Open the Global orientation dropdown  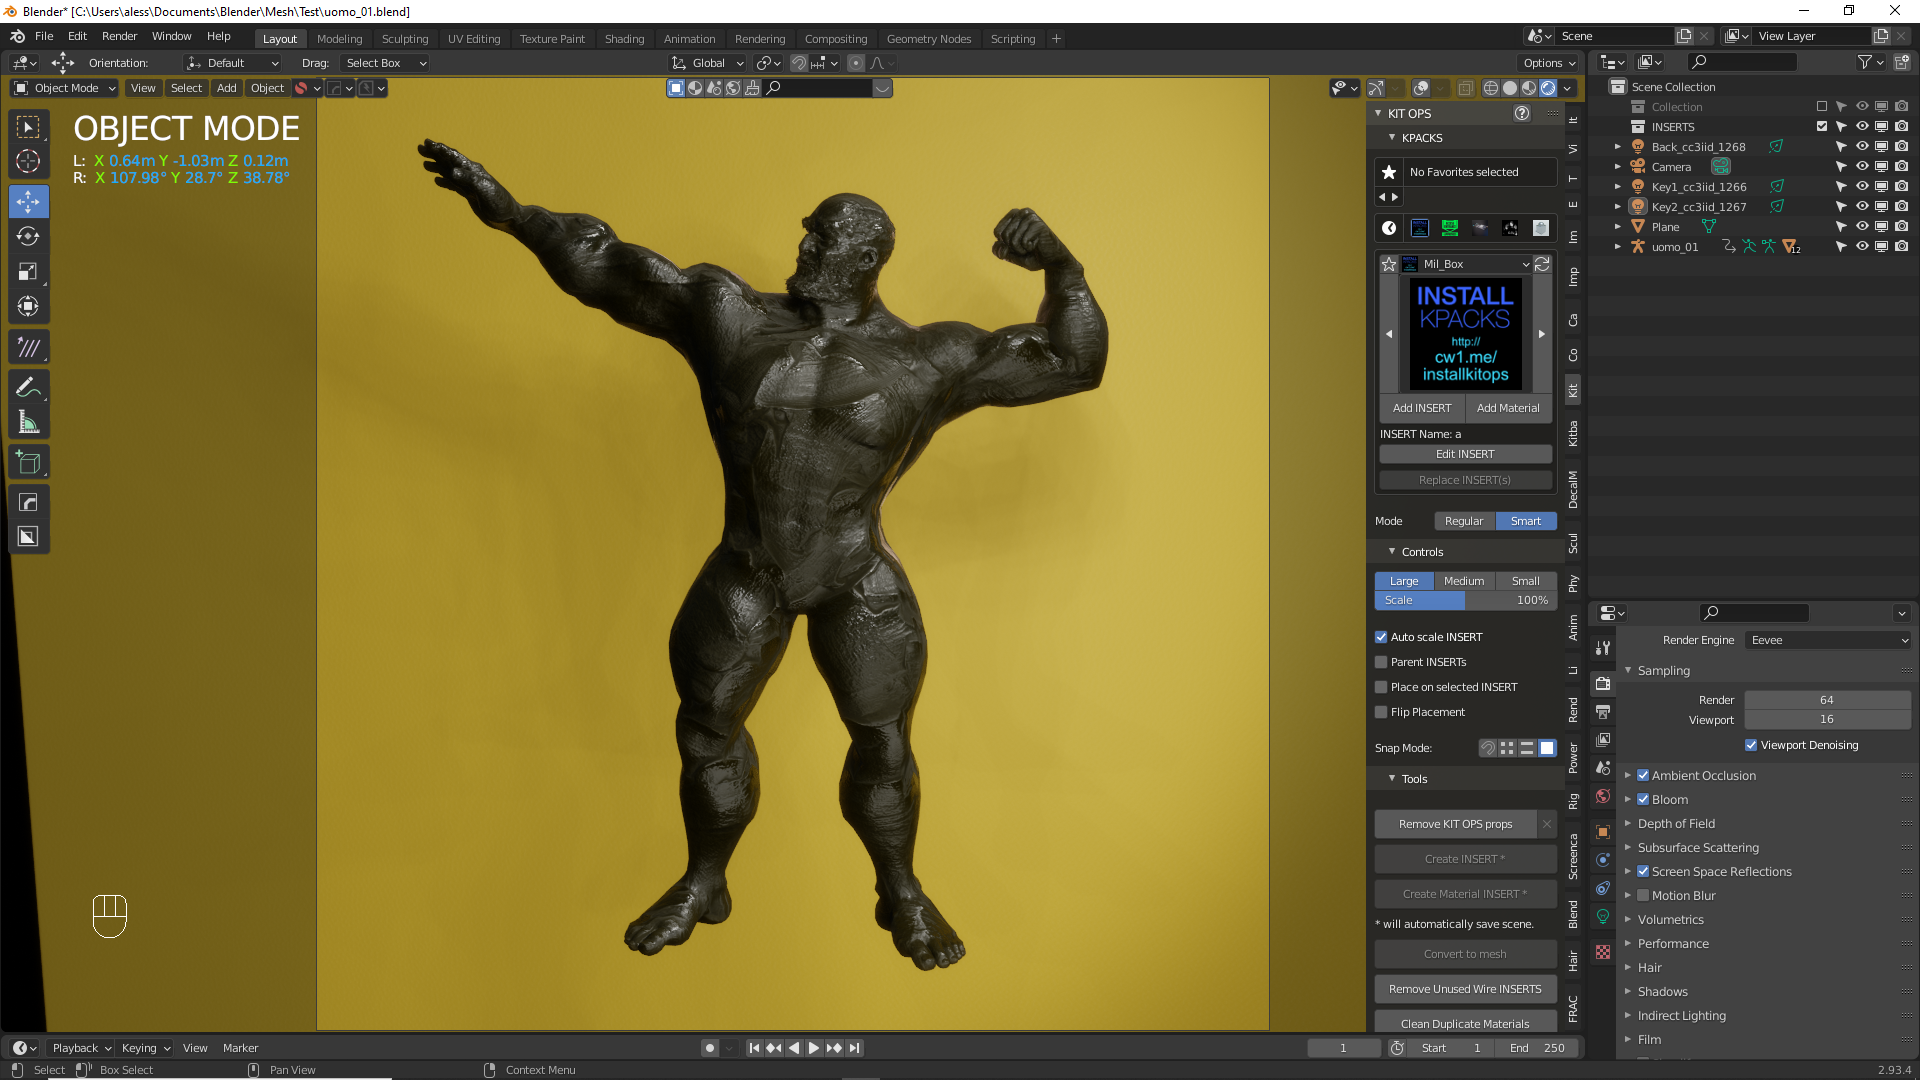tap(708, 63)
